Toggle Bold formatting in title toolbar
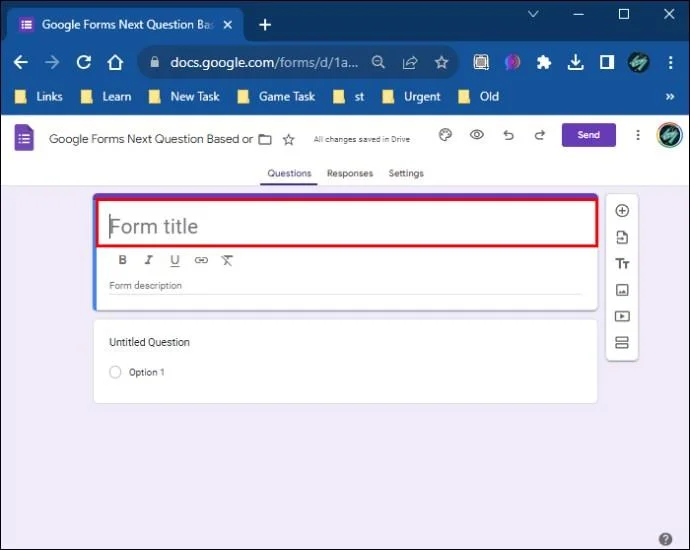Screen dimensions: 690x550 coord(123,260)
